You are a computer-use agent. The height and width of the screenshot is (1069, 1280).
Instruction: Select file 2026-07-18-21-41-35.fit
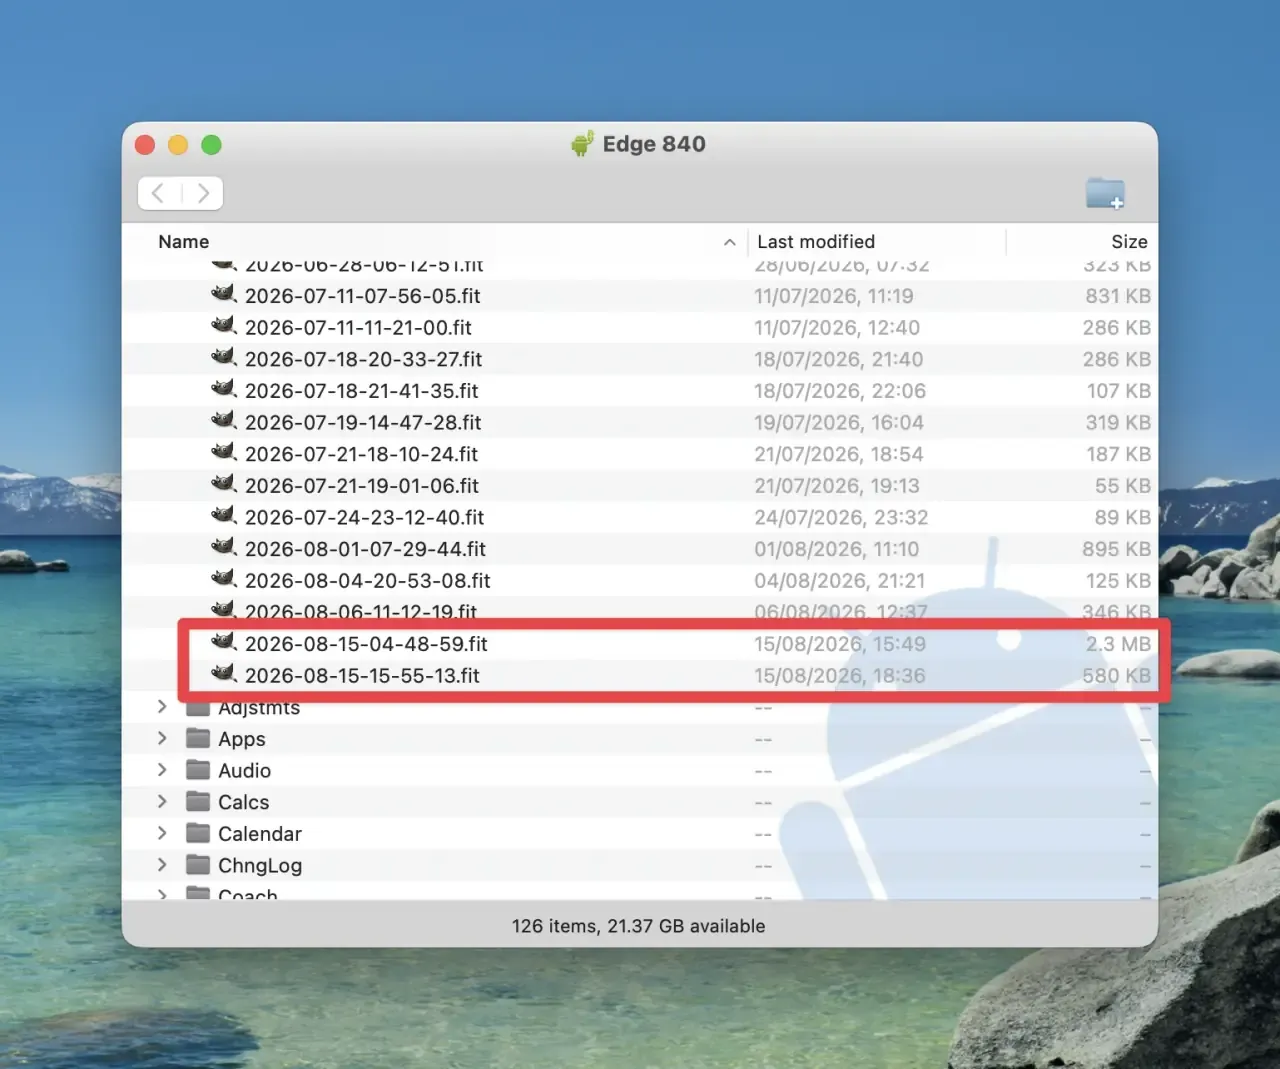click(362, 391)
